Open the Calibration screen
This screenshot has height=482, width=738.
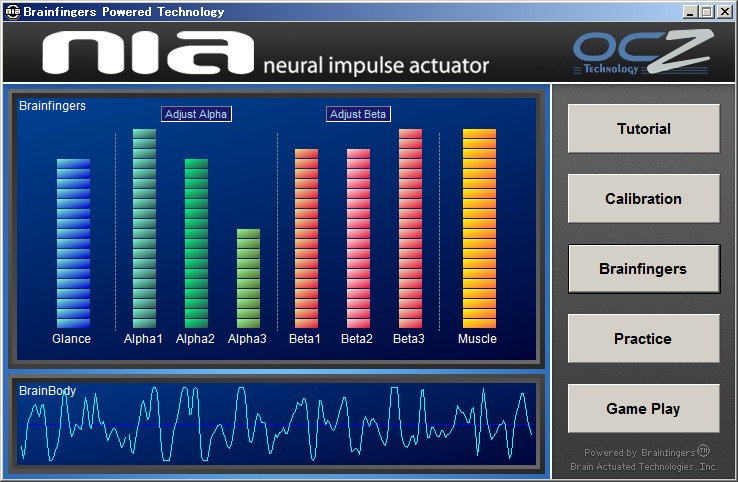tap(643, 199)
